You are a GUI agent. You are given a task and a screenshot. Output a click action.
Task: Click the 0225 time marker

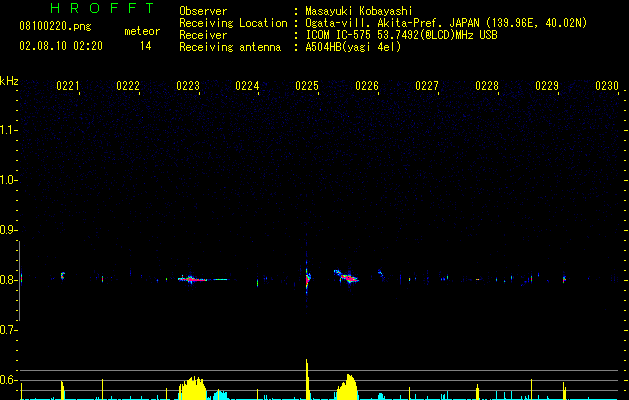click(x=307, y=86)
